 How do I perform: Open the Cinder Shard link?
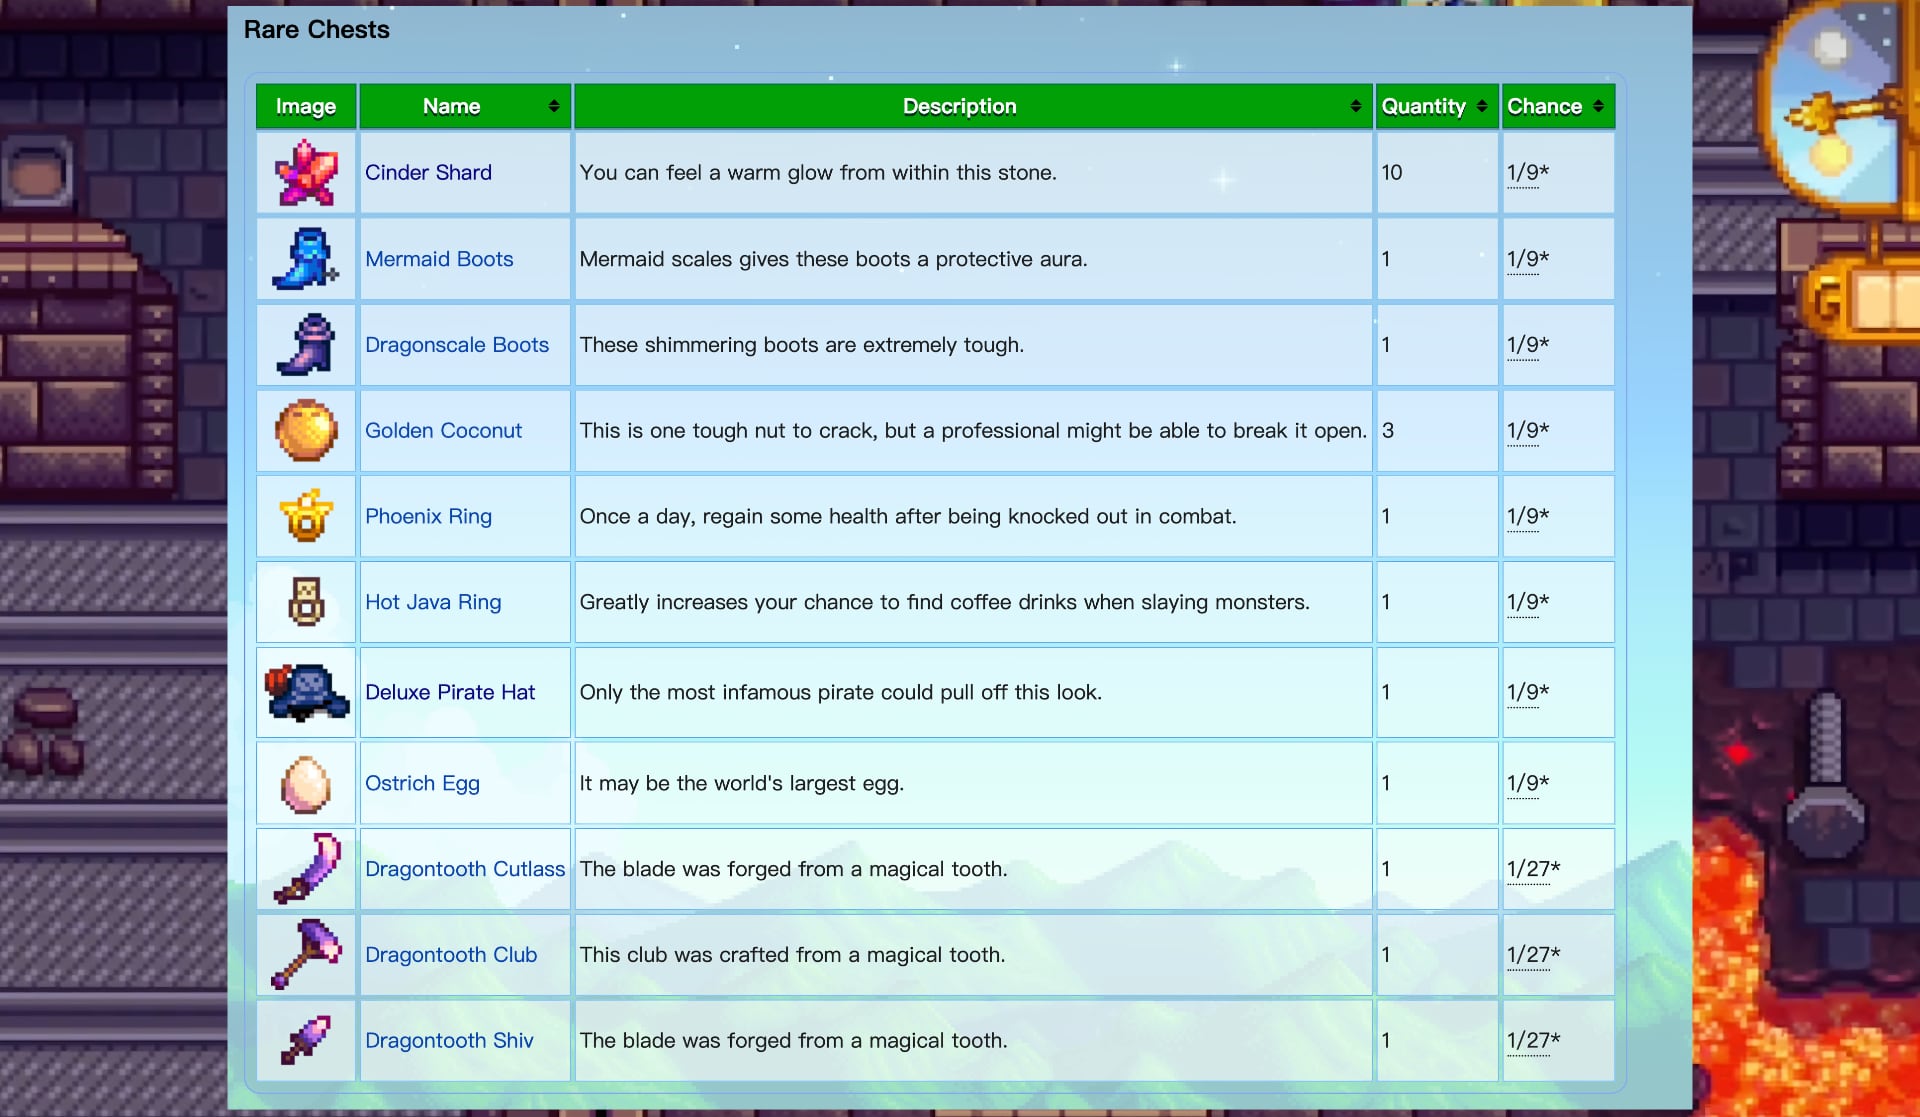(428, 173)
